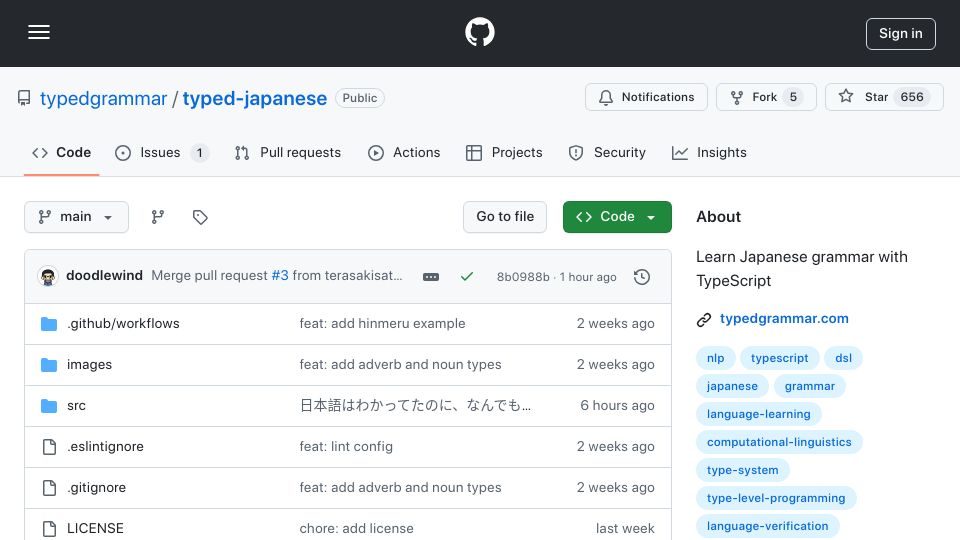Viewport: 960px width, 540px height.
Task: Open 'chore: add license' commit message
Action: [x=356, y=528]
